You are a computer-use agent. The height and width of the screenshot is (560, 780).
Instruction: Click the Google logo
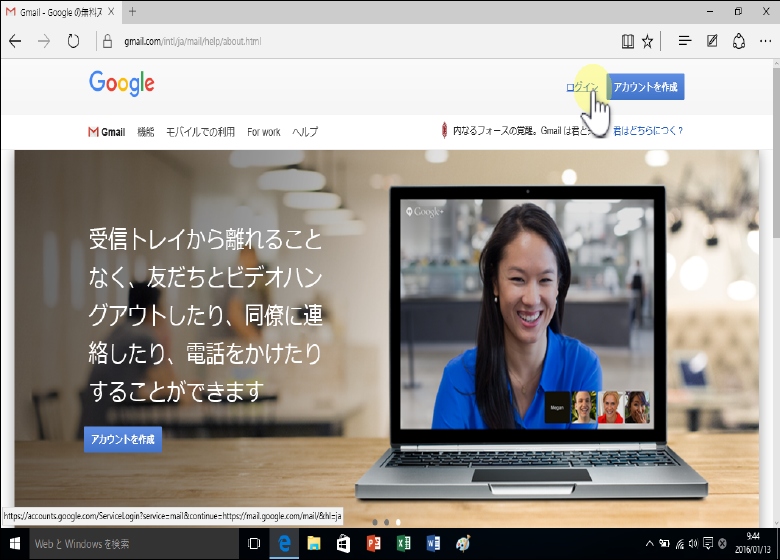pyautogui.click(x=122, y=83)
